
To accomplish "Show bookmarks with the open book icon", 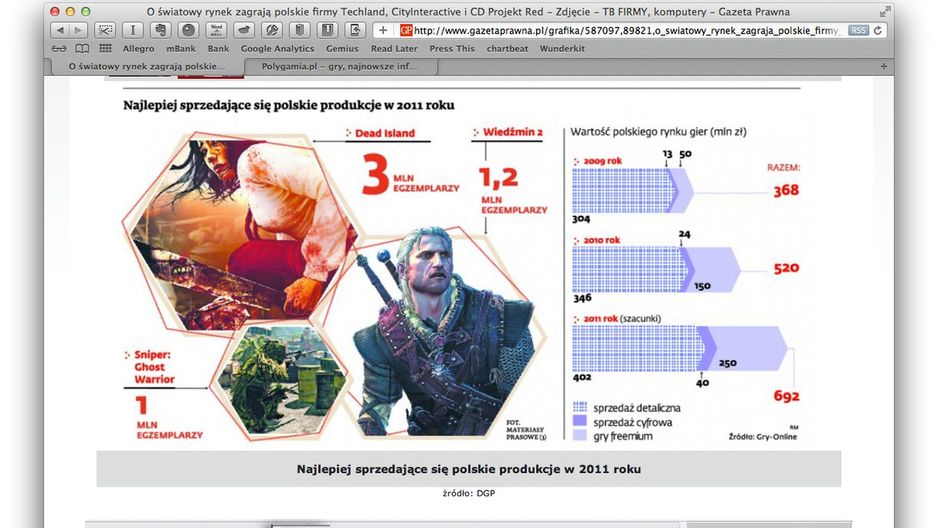I will click(x=82, y=48).
